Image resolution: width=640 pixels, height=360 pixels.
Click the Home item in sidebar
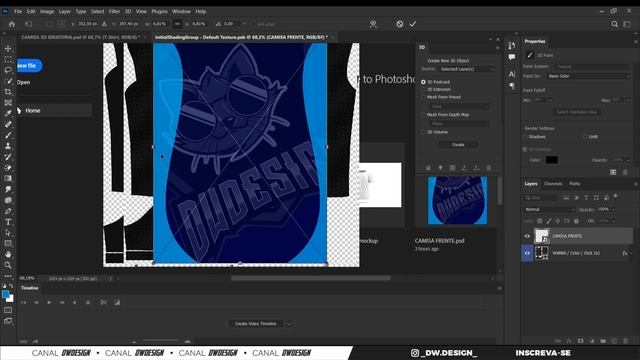point(54,111)
